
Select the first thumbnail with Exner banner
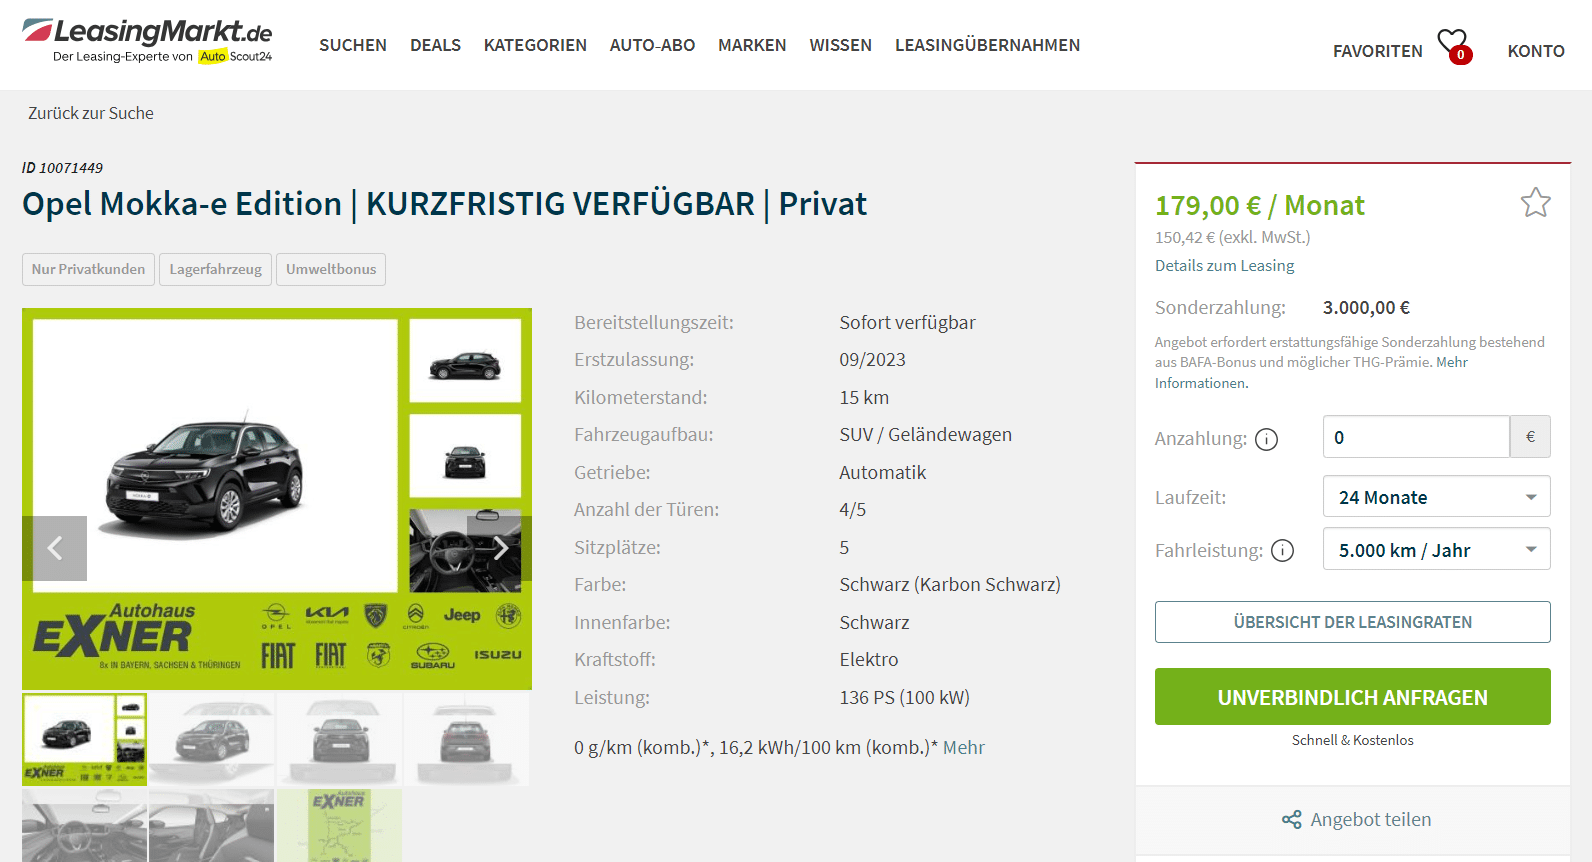[x=84, y=739]
